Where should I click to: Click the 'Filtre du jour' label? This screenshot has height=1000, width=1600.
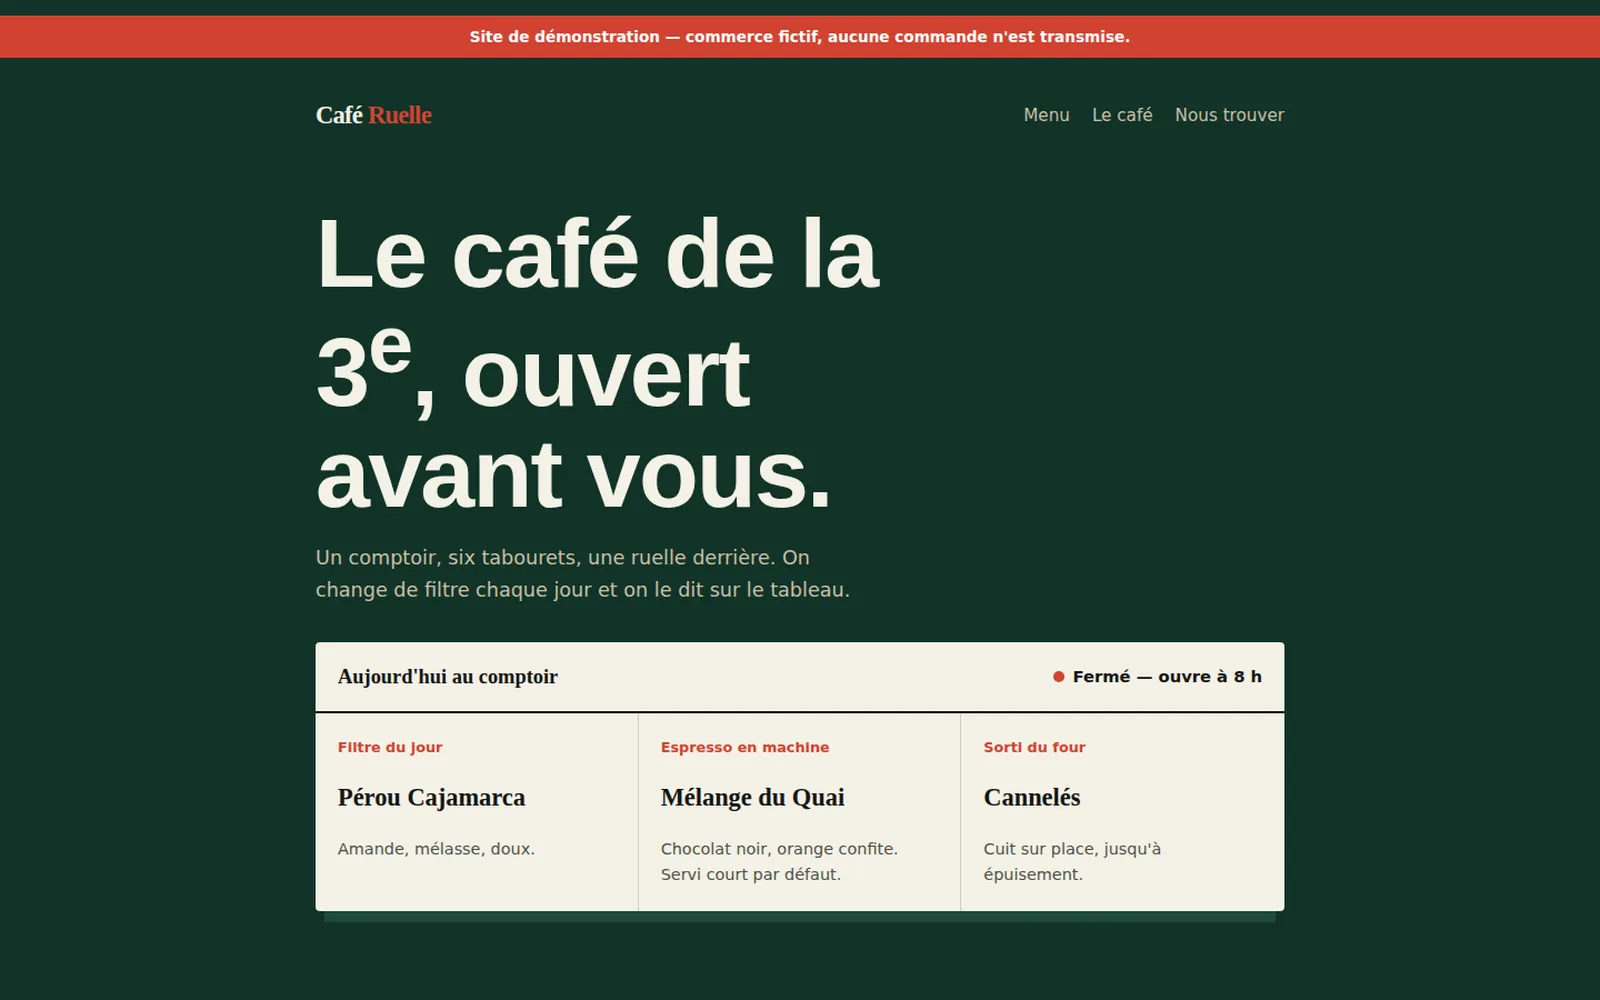coord(390,747)
